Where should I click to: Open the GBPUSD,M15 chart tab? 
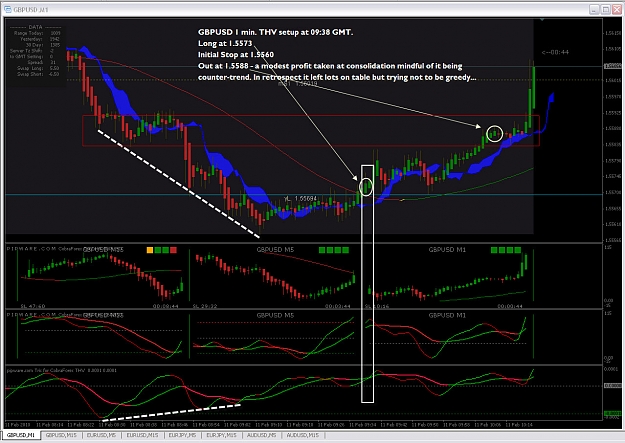coord(61,435)
